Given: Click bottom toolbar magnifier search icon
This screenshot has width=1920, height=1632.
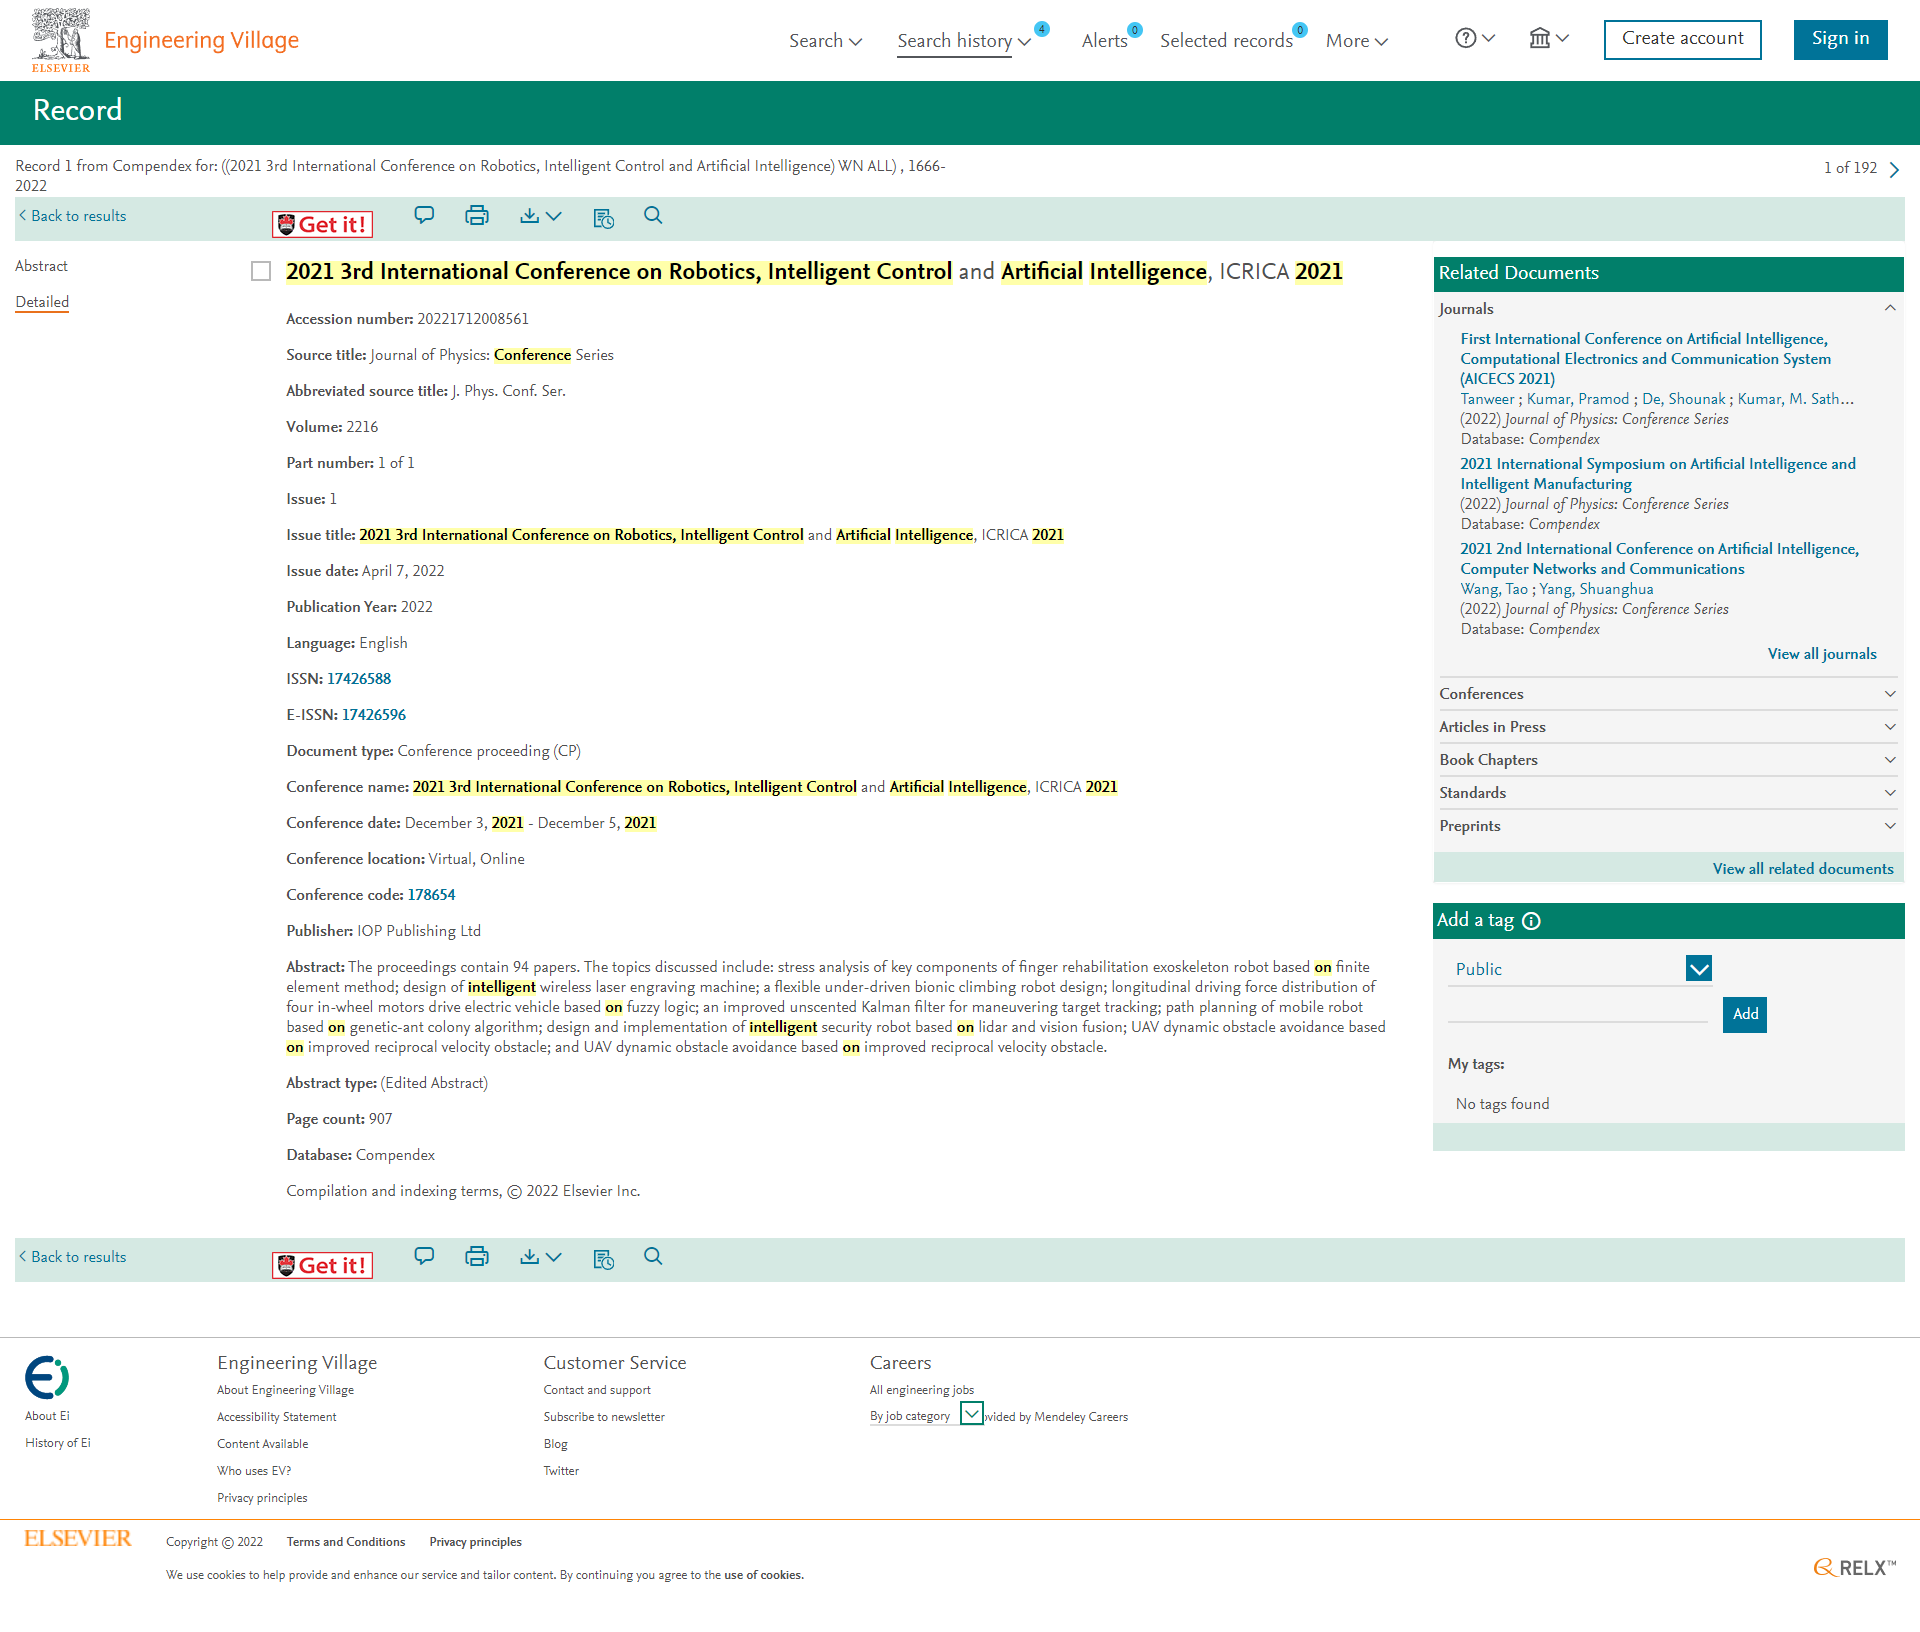Looking at the screenshot, I should (653, 1256).
